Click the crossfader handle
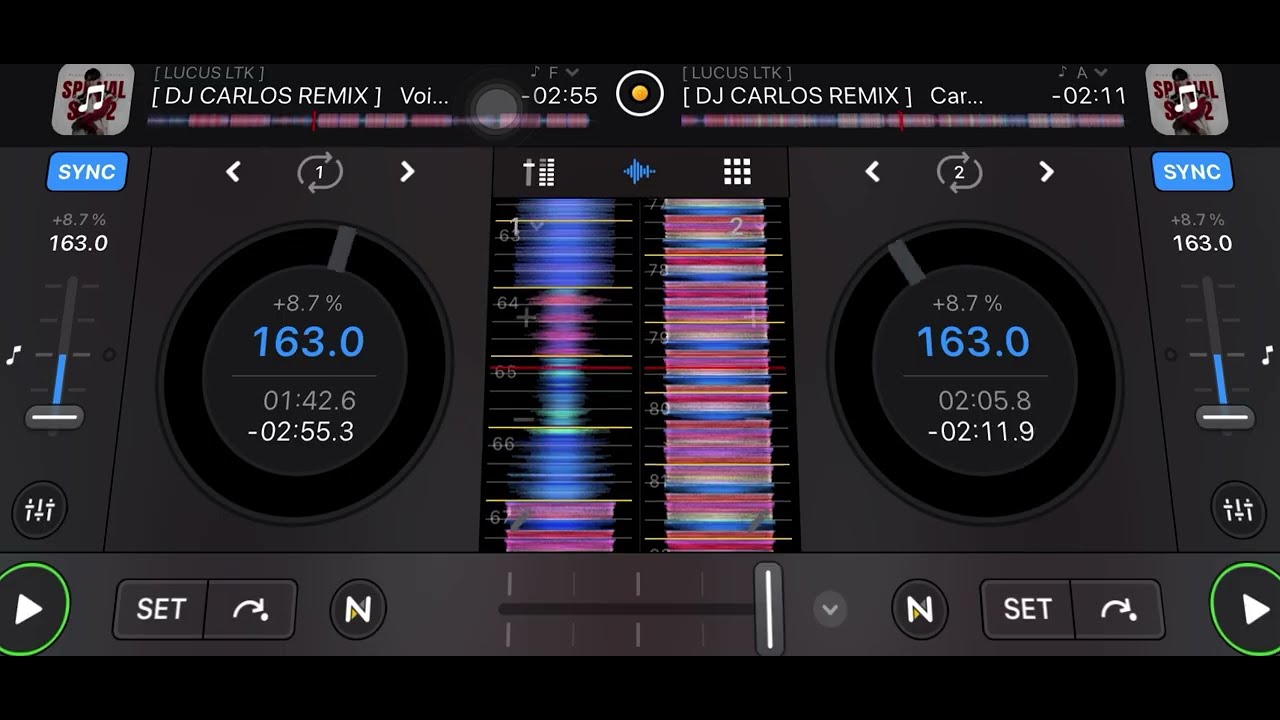 point(768,608)
